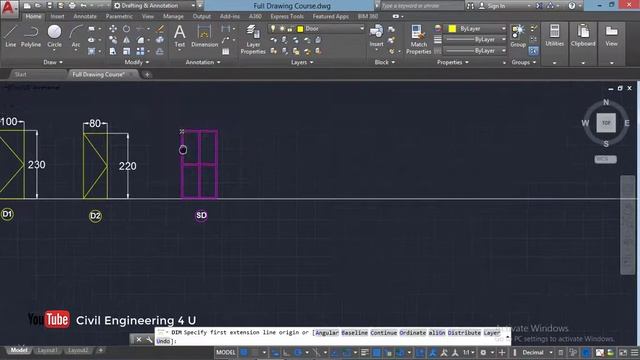Toggle the layer on/off lightbulb
This screenshot has height=360, width=640.
[x=273, y=29]
